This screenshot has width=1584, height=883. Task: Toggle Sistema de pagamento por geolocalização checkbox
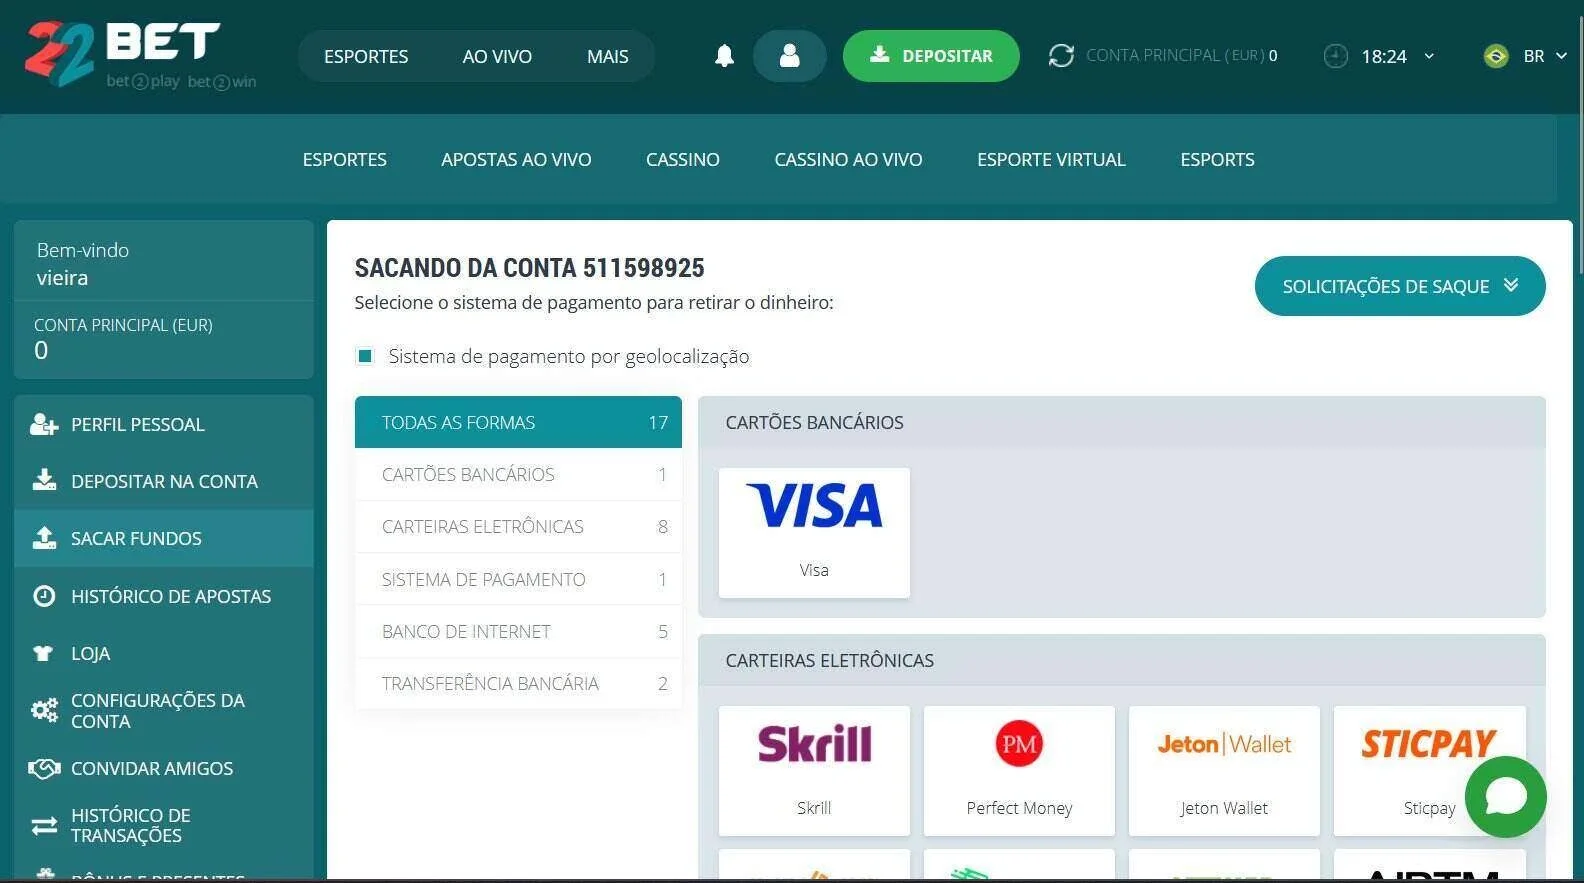tap(365, 356)
